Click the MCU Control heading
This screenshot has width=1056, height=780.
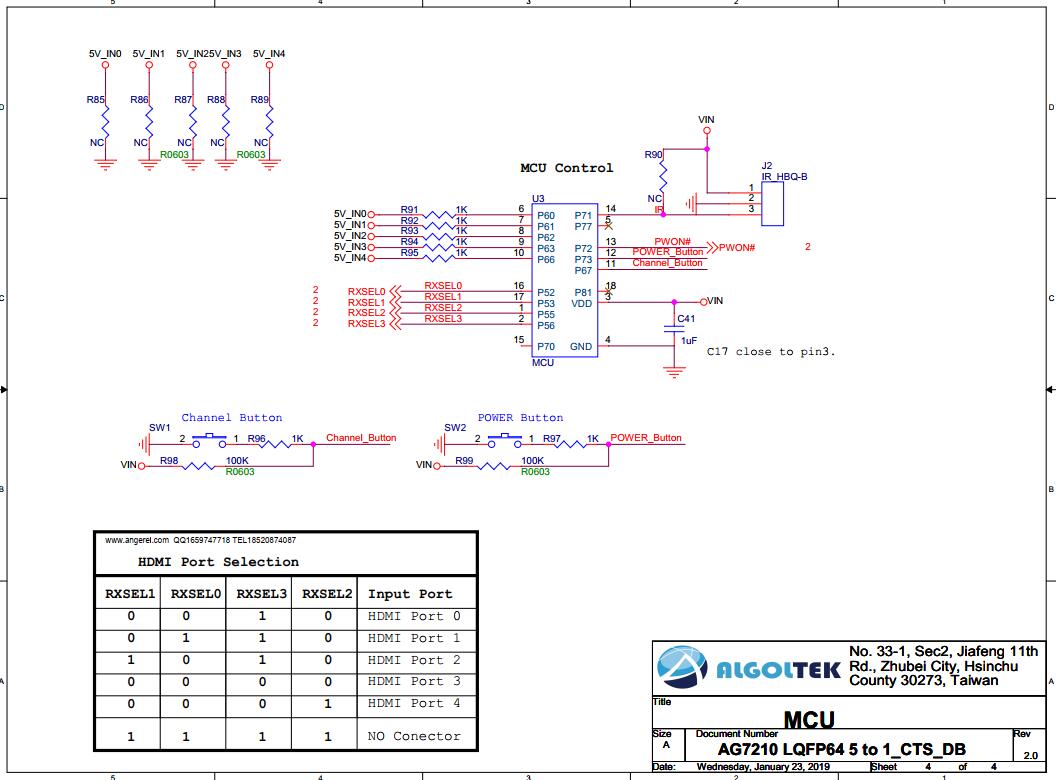pos(566,168)
